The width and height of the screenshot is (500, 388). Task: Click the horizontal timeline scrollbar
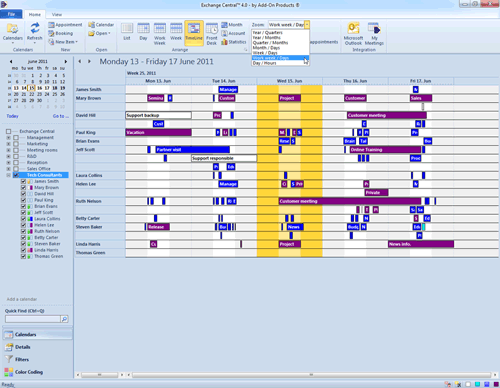coord(312,375)
